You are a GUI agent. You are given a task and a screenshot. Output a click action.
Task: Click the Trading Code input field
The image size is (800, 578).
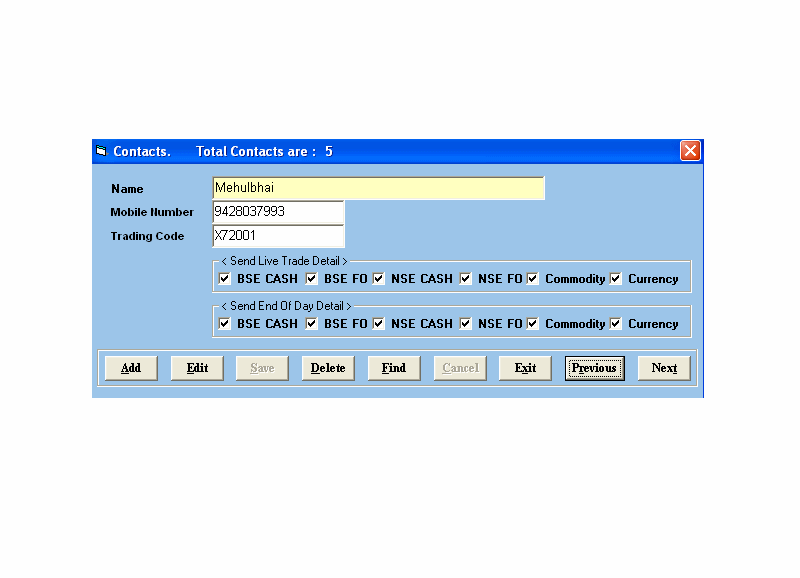point(278,236)
